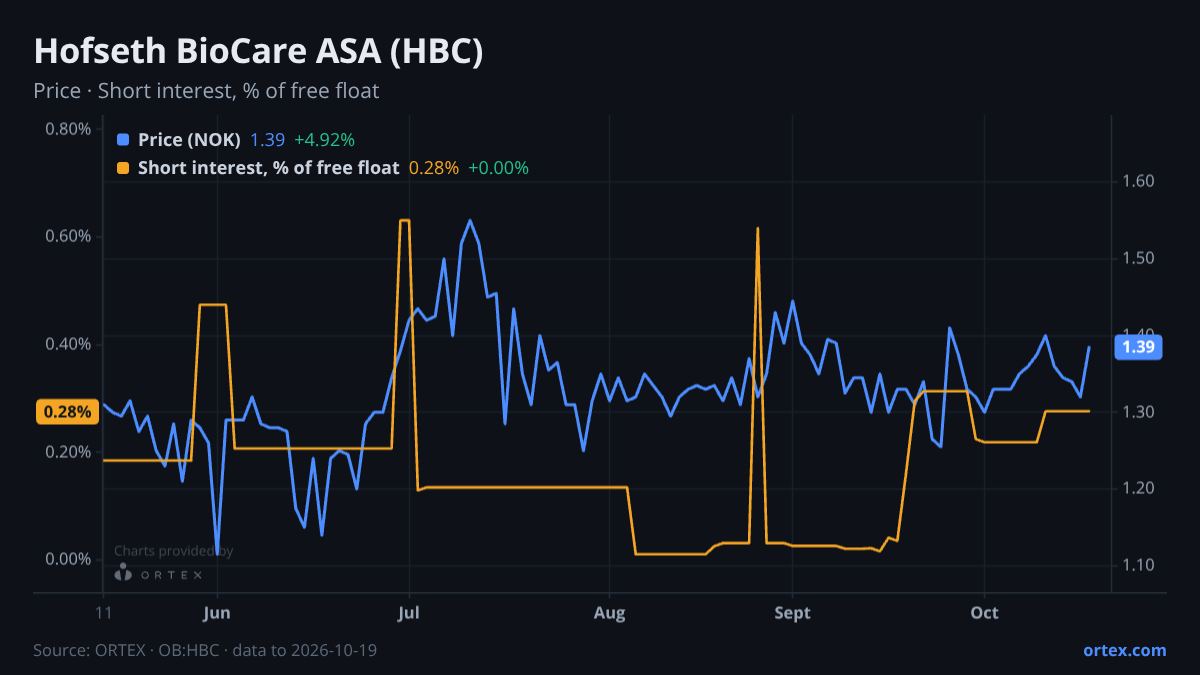The height and width of the screenshot is (675, 1200).
Task: Click the Jun x-axis label
Action: [x=217, y=613]
